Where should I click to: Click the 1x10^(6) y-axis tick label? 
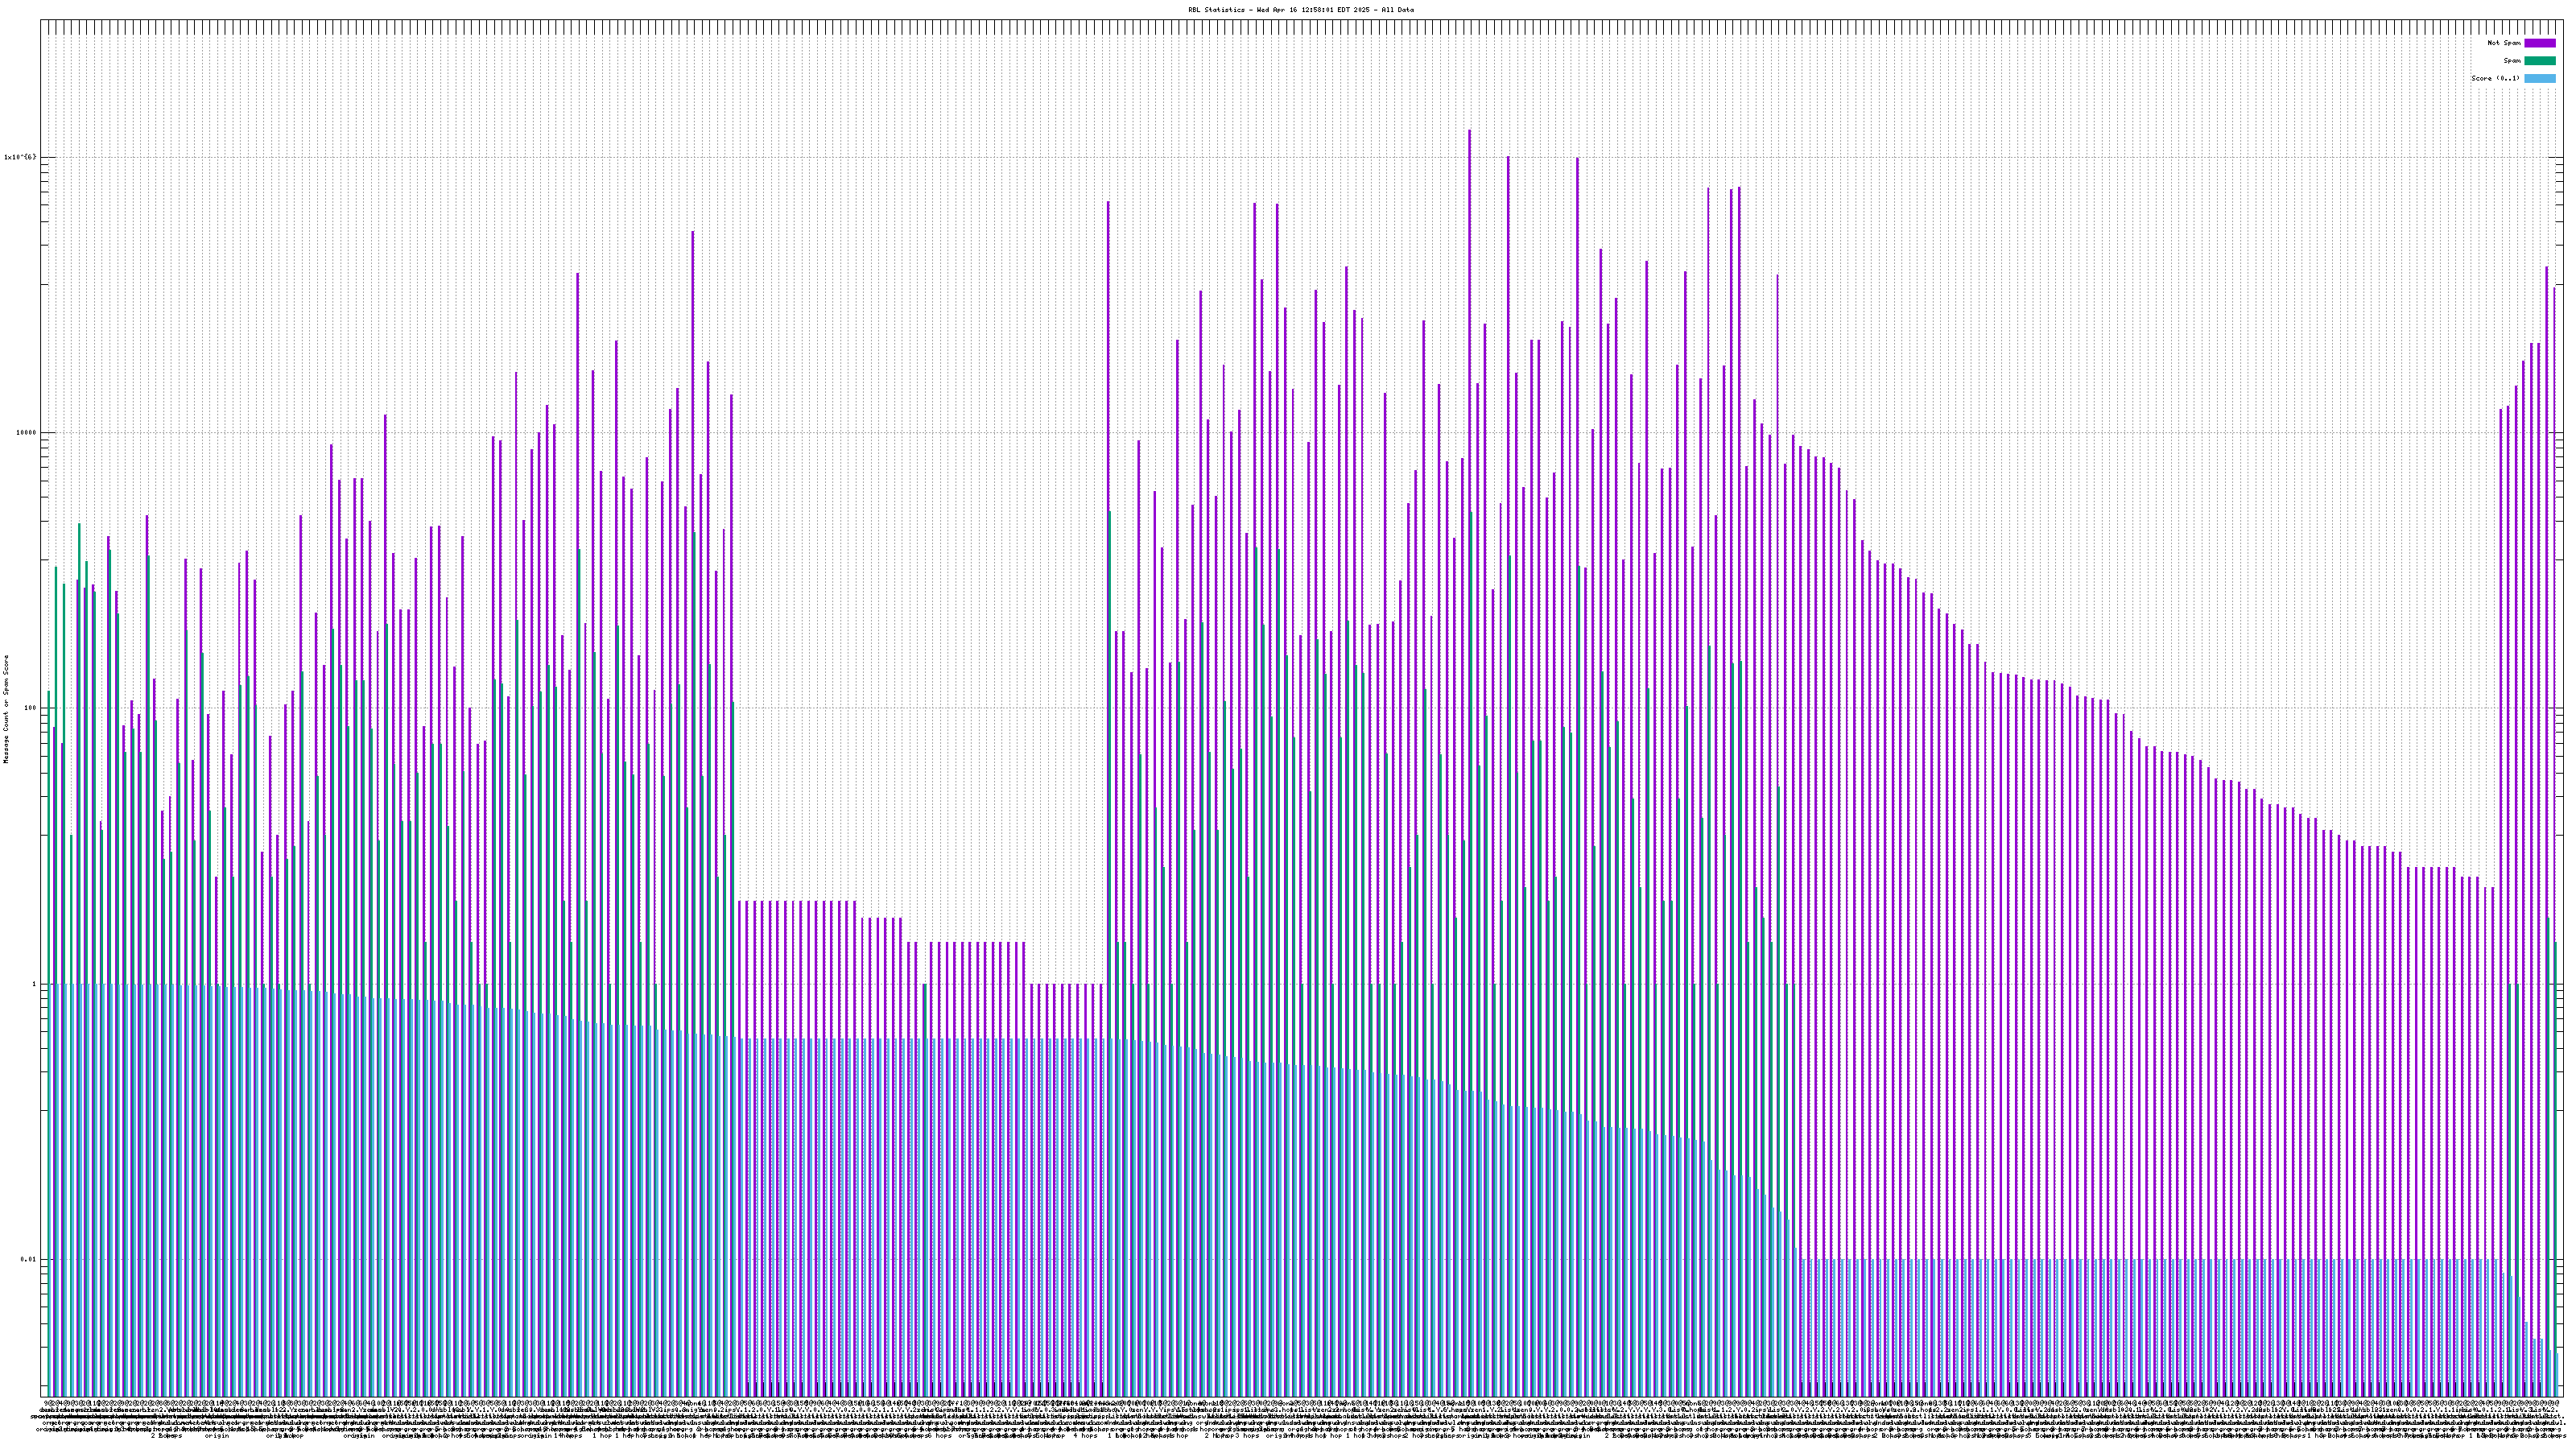20,157
